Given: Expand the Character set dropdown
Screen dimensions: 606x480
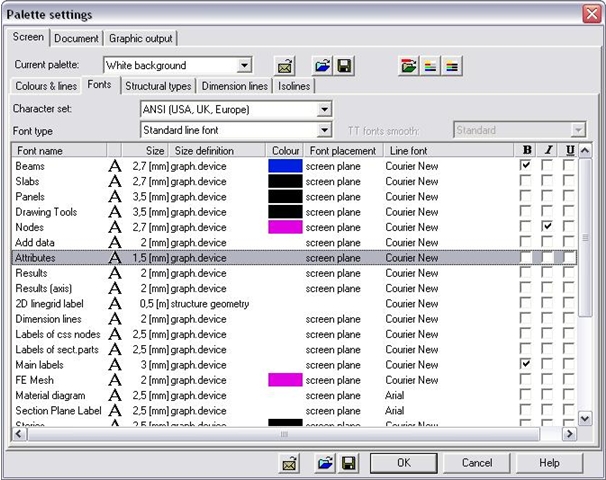Looking at the screenshot, I should [x=324, y=109].
